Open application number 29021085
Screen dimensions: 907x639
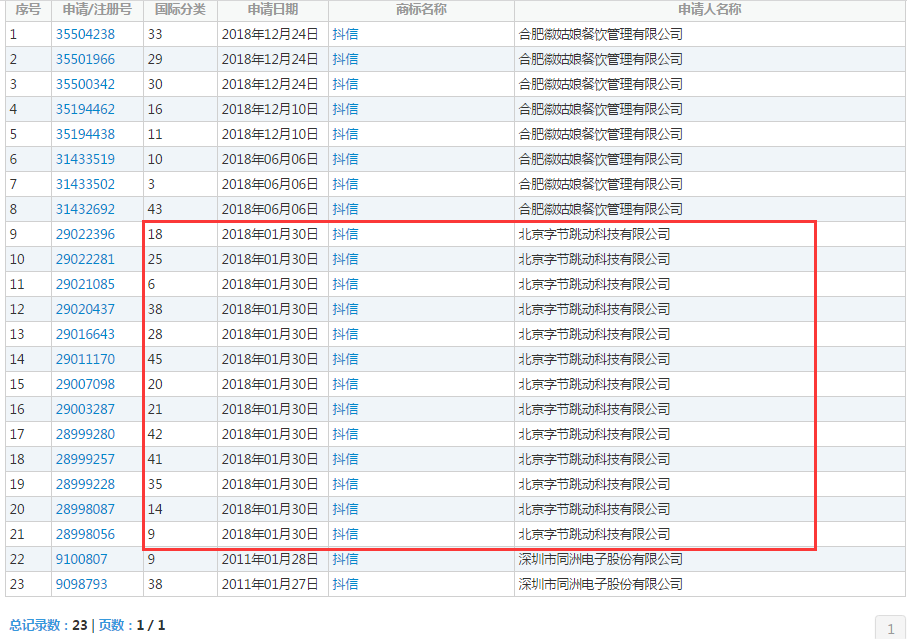click(x=85, y=284)
